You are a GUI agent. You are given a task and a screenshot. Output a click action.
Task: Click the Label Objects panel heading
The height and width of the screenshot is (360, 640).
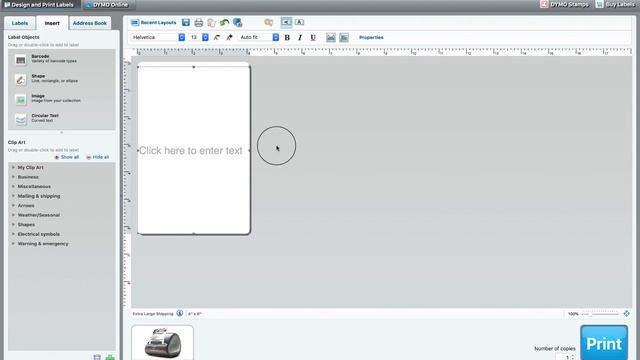[24, 37]
